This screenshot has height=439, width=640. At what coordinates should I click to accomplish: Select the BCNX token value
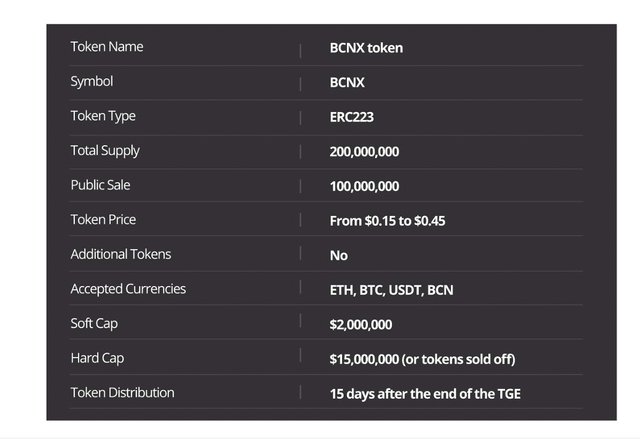click(x=366, y=48)
